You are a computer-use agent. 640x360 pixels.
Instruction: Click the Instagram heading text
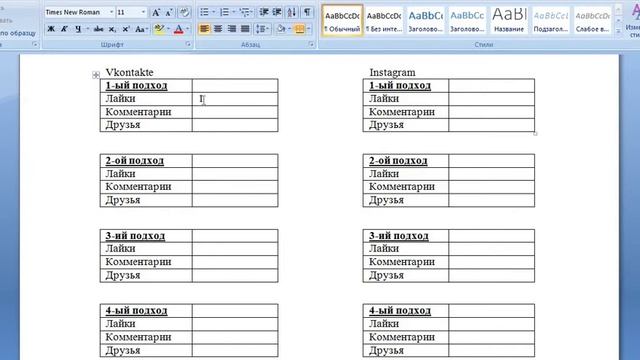tap(392, 73)
